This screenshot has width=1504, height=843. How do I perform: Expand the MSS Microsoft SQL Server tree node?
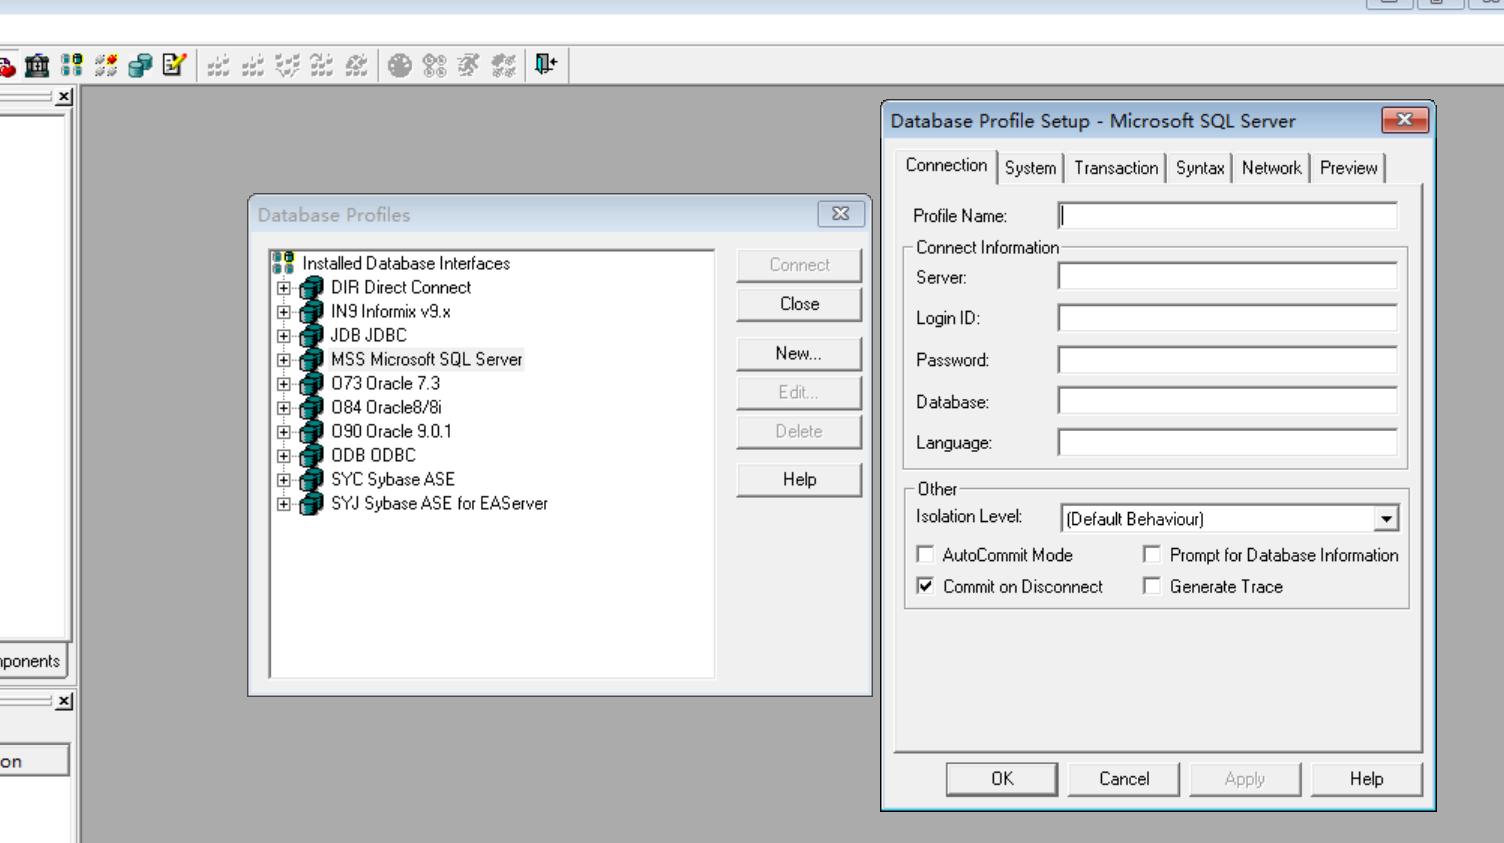coord(283,359)
